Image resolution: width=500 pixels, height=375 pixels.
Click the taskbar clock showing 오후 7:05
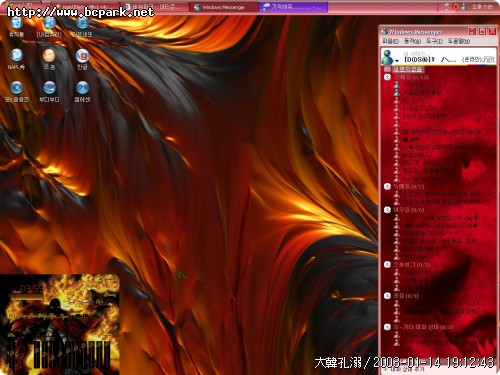(482, 7)
